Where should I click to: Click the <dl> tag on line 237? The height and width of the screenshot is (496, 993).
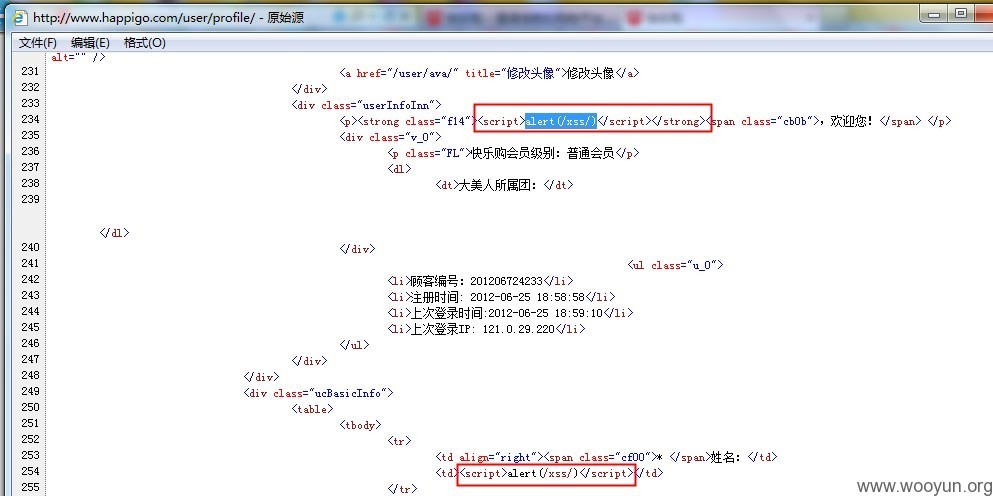(399, 169)
